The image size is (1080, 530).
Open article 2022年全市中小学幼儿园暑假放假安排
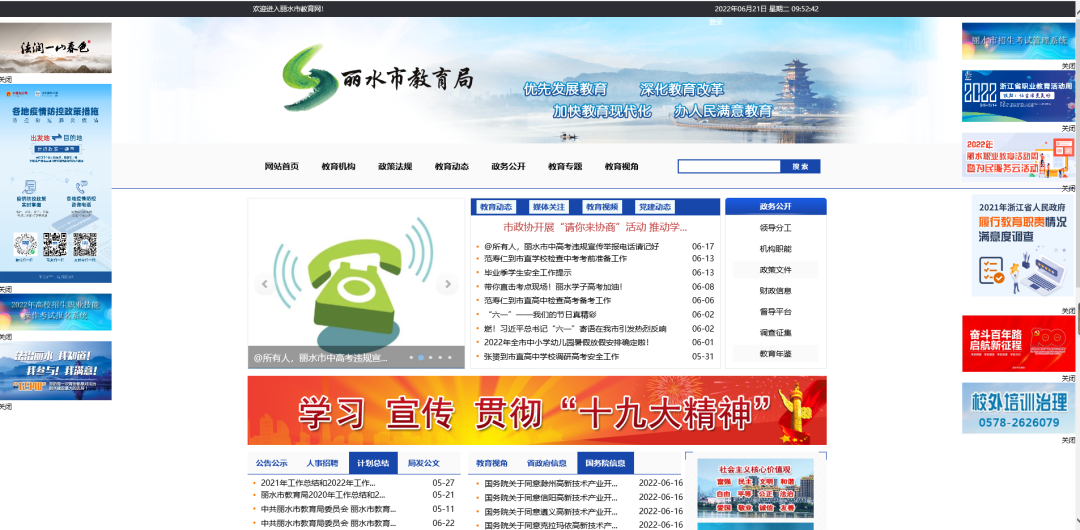click(566, 342)
